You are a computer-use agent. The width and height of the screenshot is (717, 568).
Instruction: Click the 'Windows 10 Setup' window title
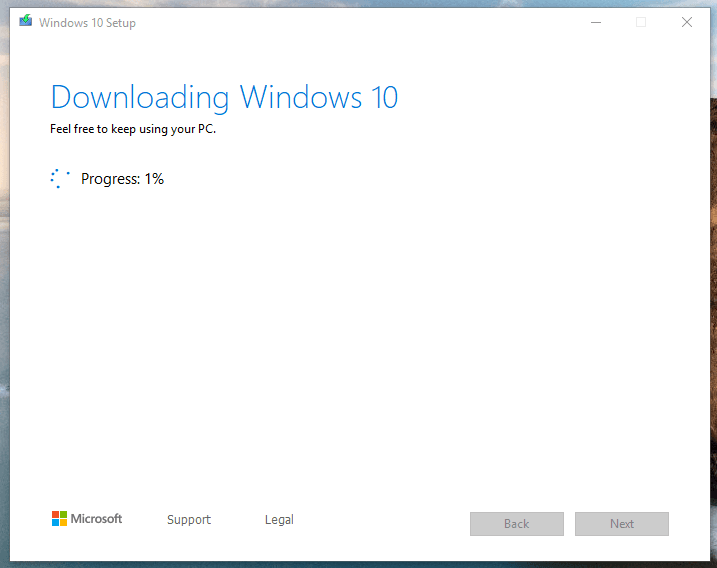87,23
